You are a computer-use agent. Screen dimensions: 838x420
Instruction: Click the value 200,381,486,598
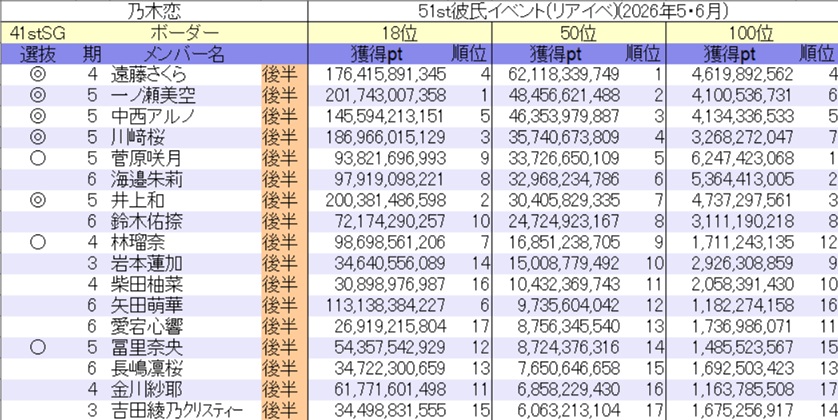point(385,200)
